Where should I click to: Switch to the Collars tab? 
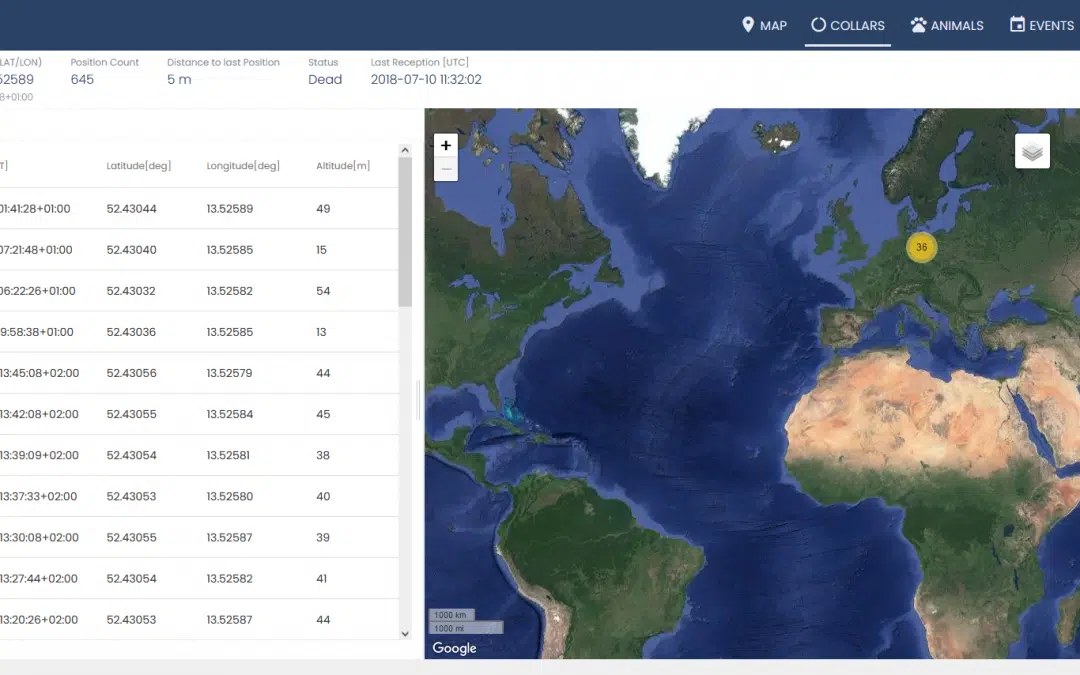pyautogui.click(x=848, y=25)
